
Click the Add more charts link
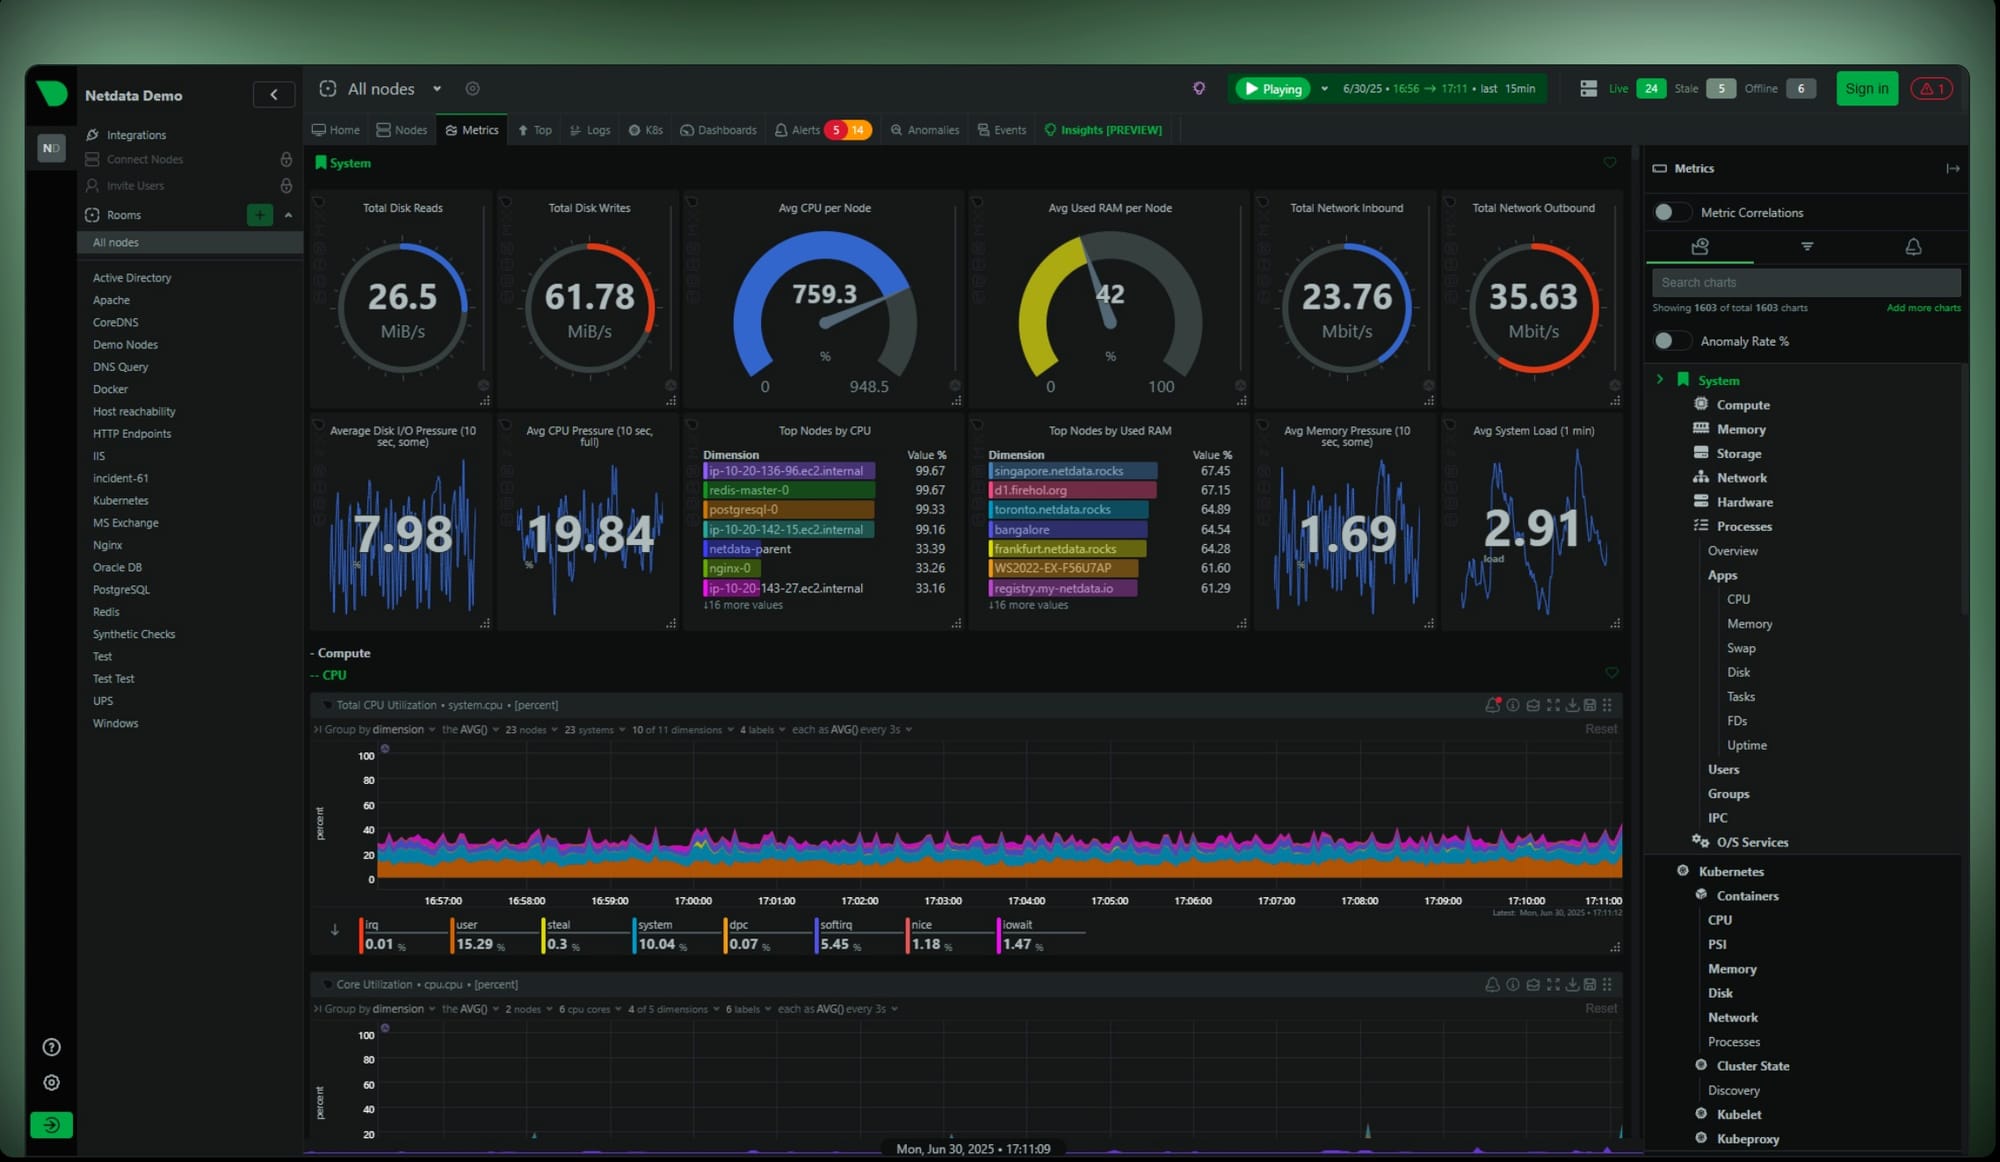1922,308
